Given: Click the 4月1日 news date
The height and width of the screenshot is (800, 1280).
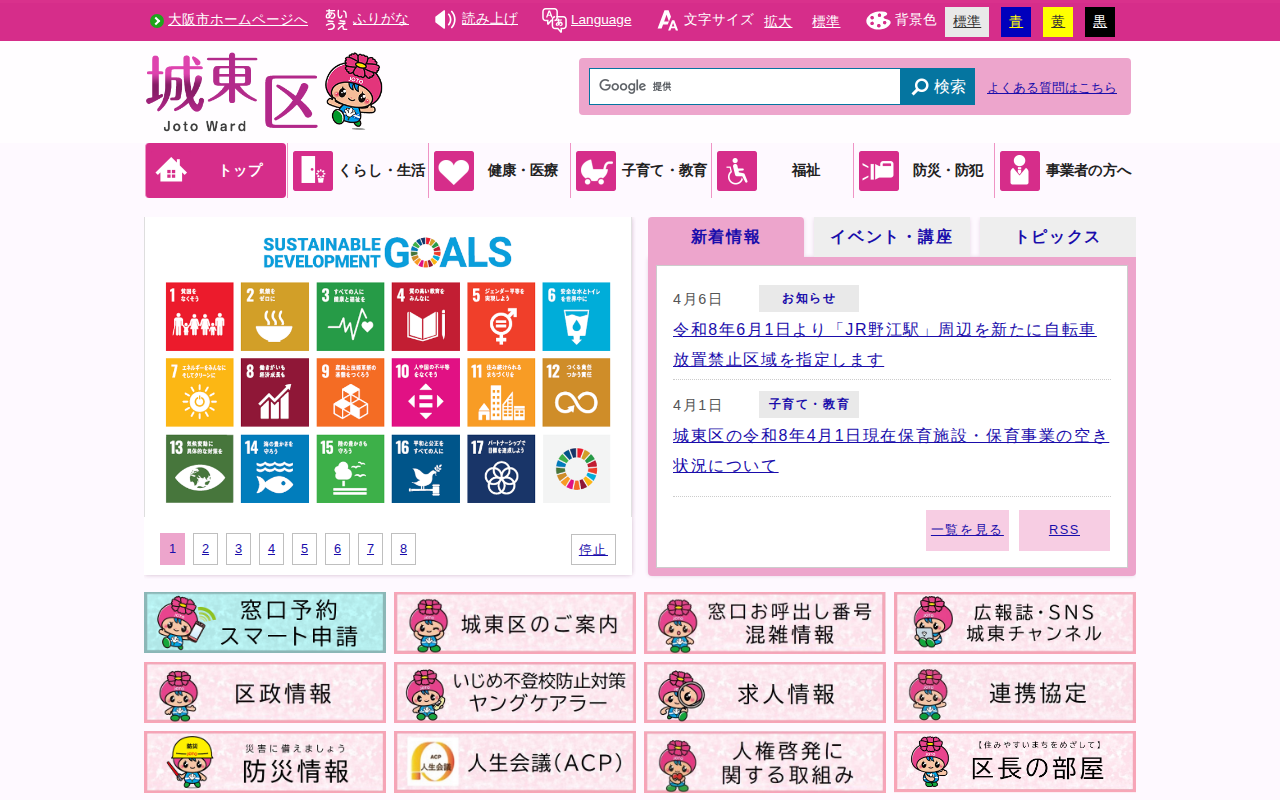Looking at the screenshot, I should 697,405.
